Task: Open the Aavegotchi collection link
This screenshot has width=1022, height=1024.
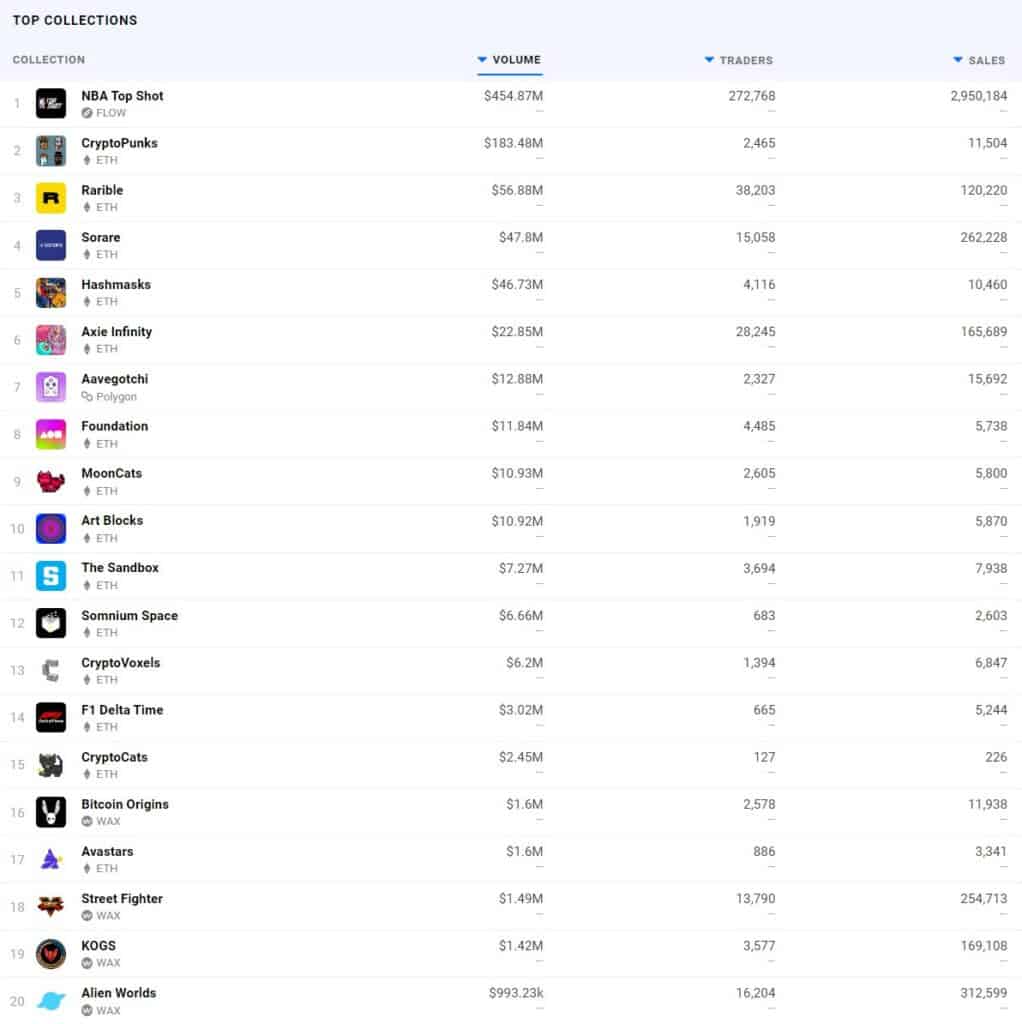Action: [x=114, y=379]
